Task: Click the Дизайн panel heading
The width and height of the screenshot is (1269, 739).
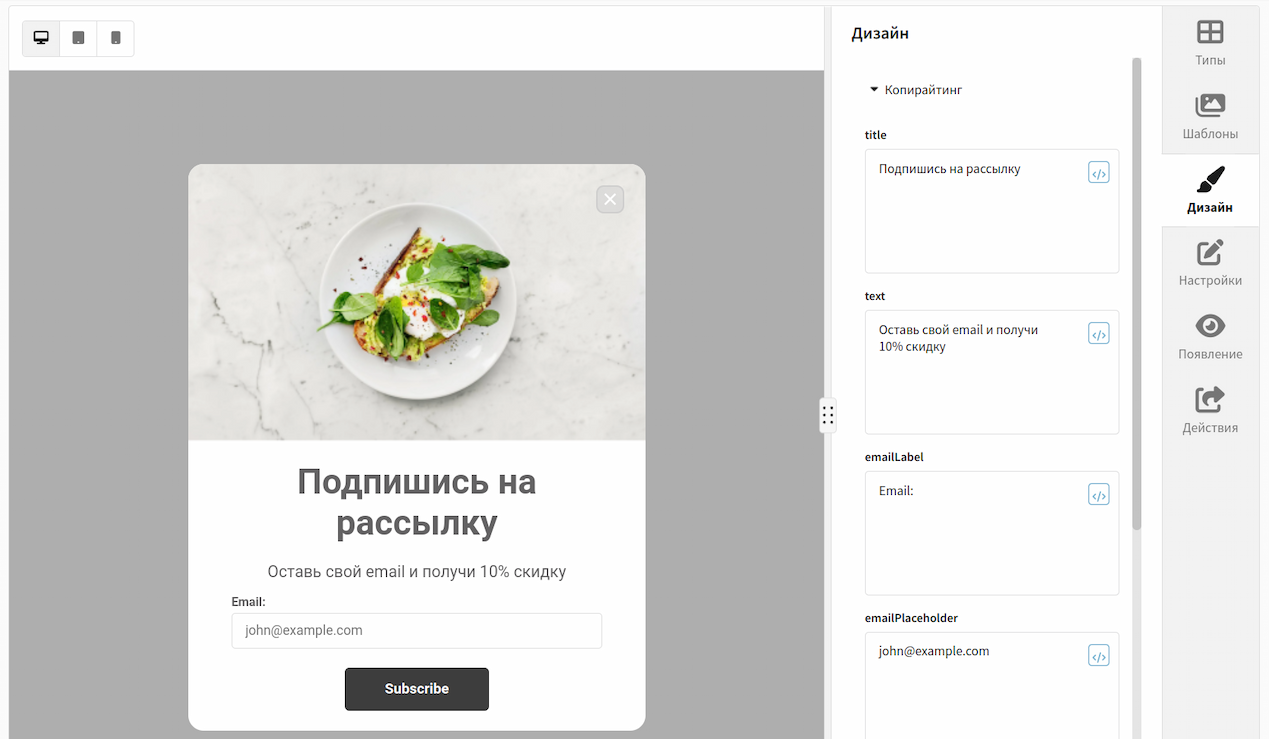Action: 880,33
